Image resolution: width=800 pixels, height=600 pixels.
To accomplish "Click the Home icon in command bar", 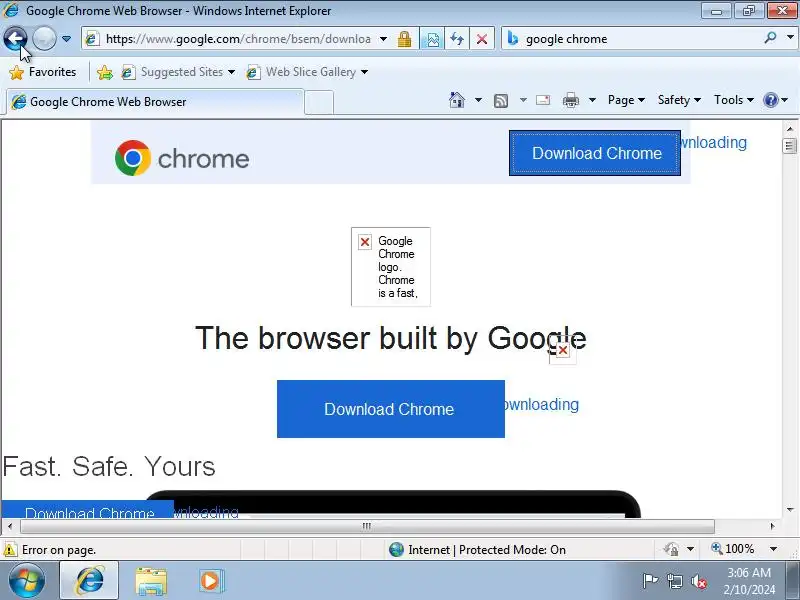I will 457,100.
